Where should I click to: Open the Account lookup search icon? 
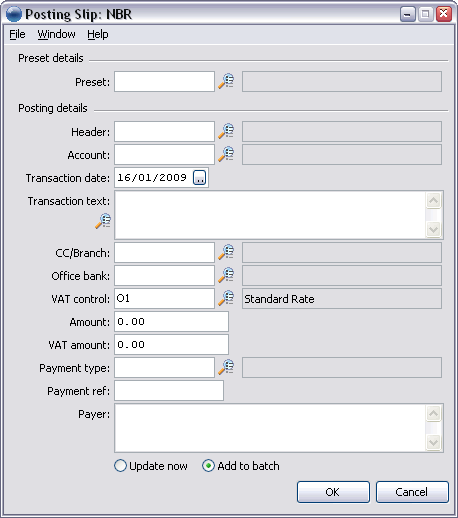226,154
